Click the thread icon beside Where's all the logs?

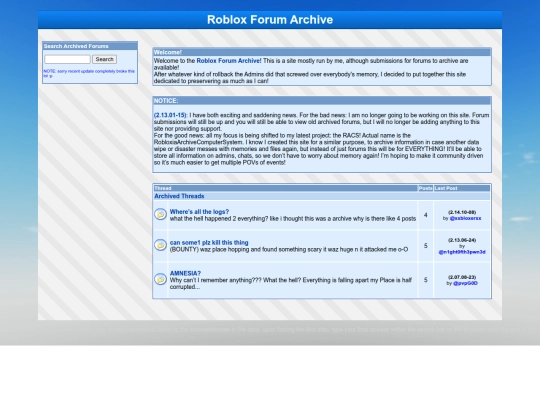(160, 214)
